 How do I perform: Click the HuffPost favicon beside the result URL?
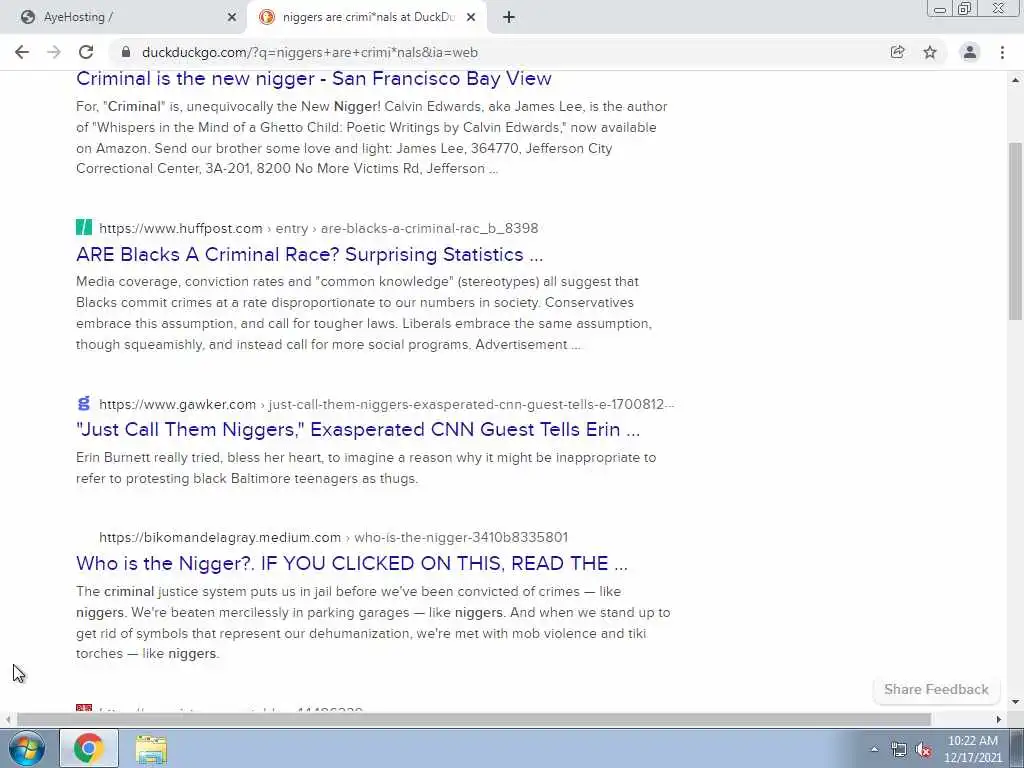click(84, 227)
